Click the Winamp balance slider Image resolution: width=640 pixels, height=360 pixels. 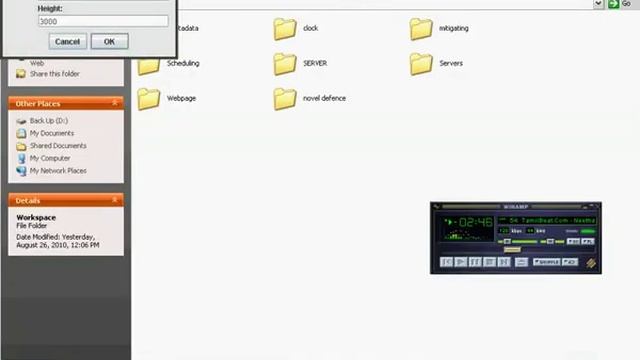click(553, 242)
